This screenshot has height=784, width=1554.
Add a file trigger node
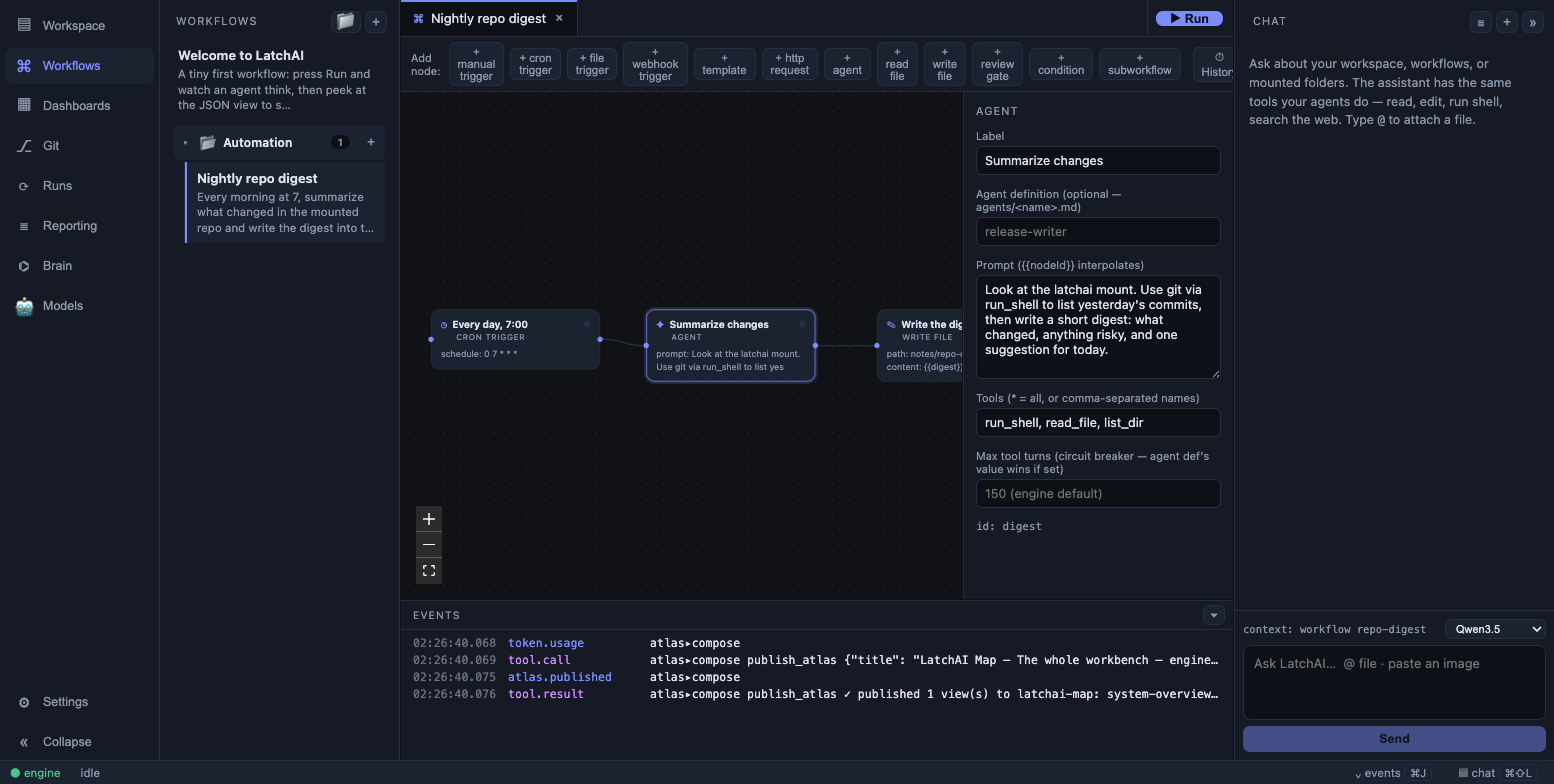(592, 64)
